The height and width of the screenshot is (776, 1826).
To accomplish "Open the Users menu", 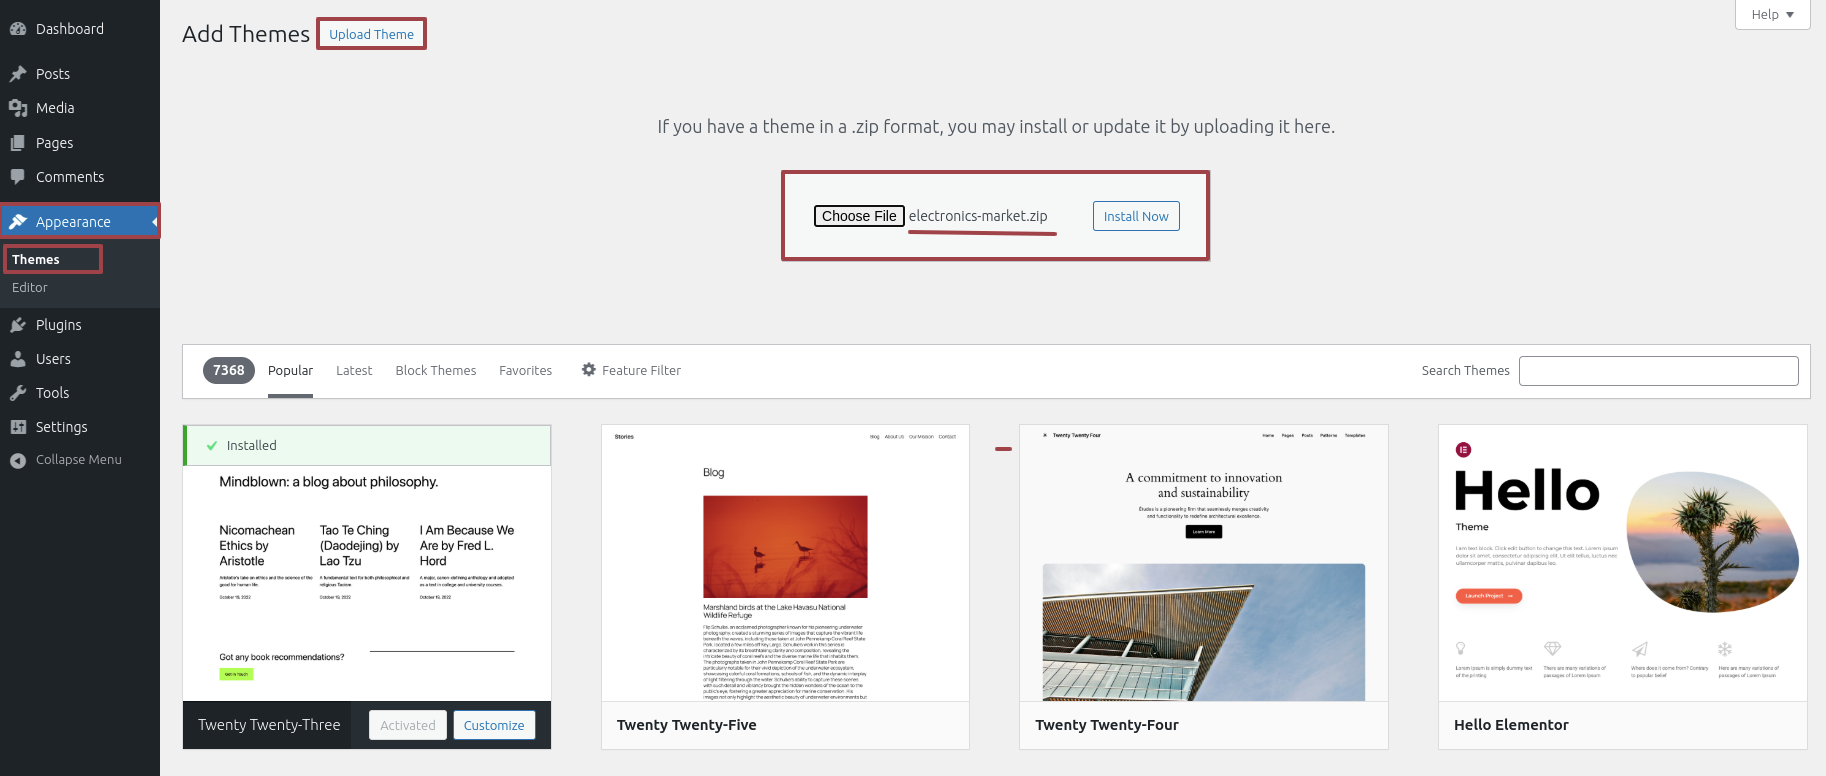I will tap(80, 359).
